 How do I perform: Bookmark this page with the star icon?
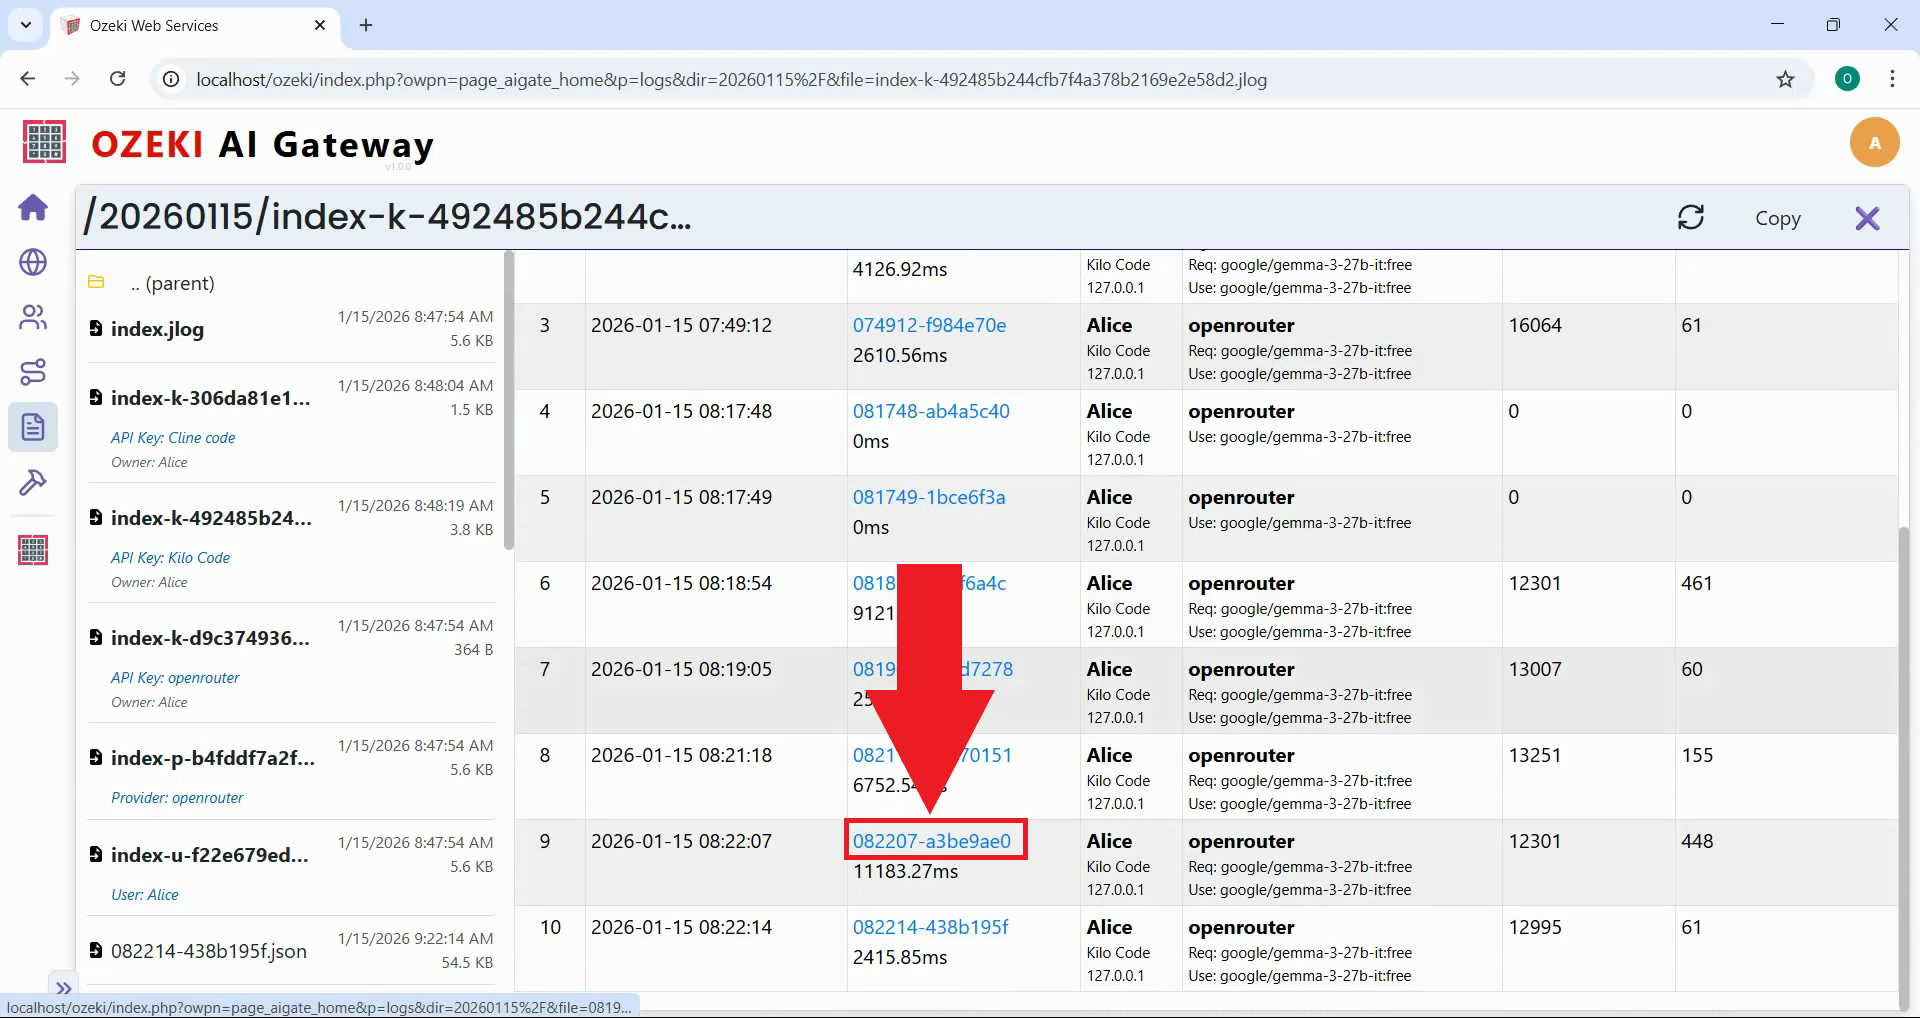click(1785, 79)
